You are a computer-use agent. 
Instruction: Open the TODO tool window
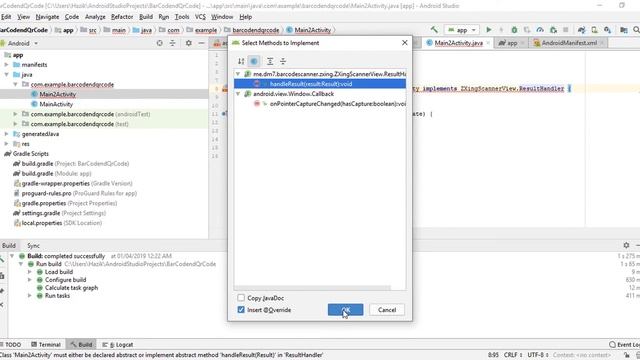tap(11, 344)
